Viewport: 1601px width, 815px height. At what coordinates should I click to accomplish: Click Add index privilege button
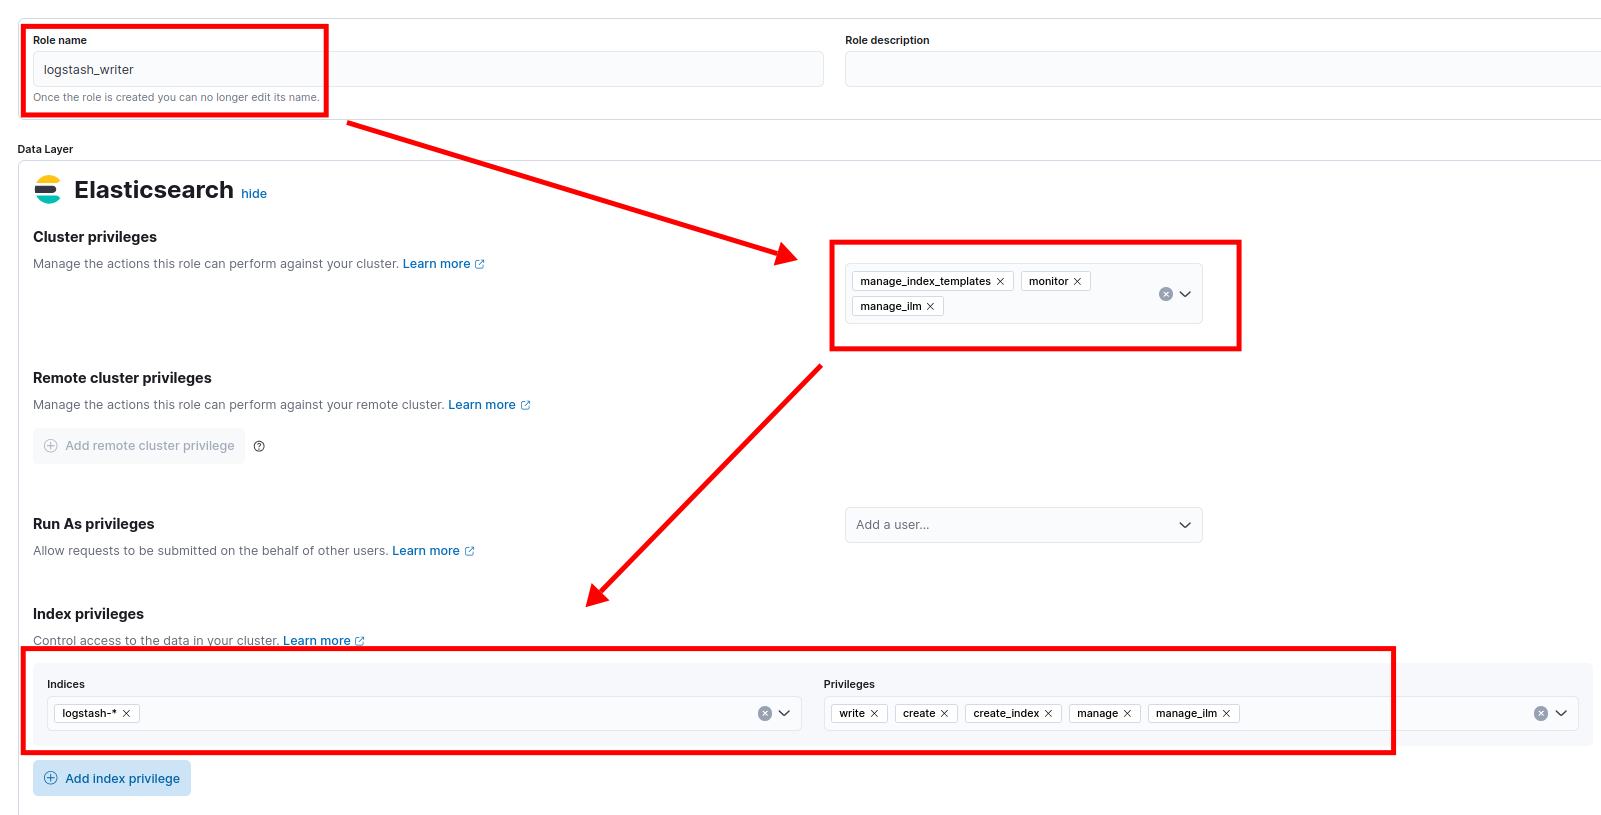[x=112, y=778]
